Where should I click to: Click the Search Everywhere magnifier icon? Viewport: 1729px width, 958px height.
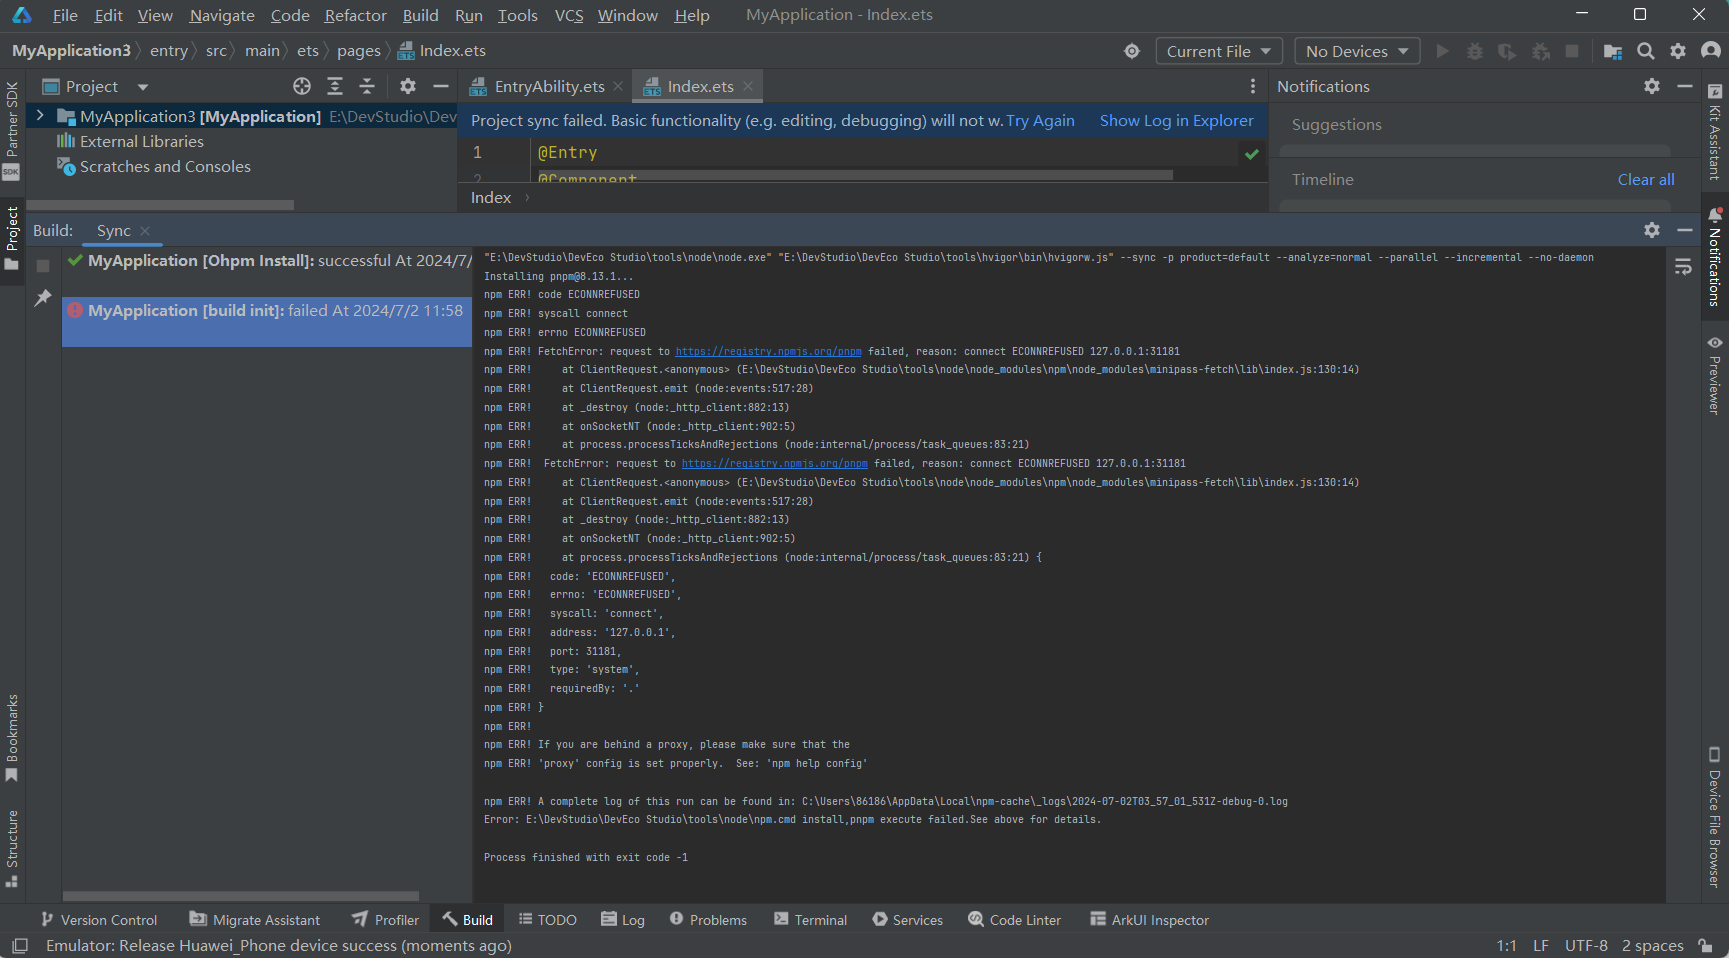point(1645,51)
